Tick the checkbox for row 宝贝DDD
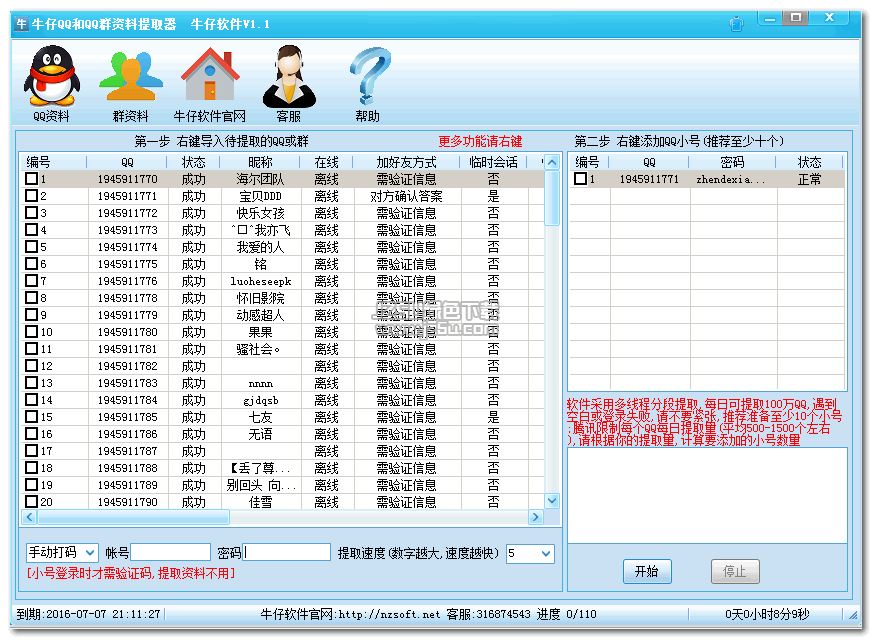The height and width of the screenshot is (640, 873). [x=32, y=196]
